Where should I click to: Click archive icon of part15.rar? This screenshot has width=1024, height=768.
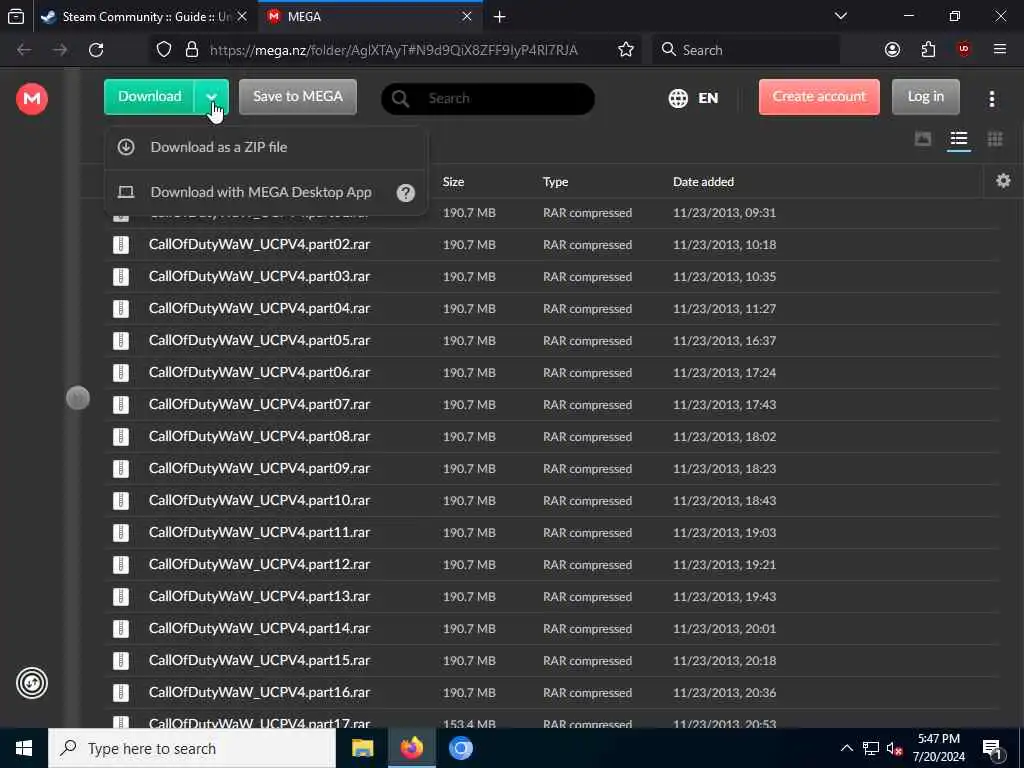(121, 660)
